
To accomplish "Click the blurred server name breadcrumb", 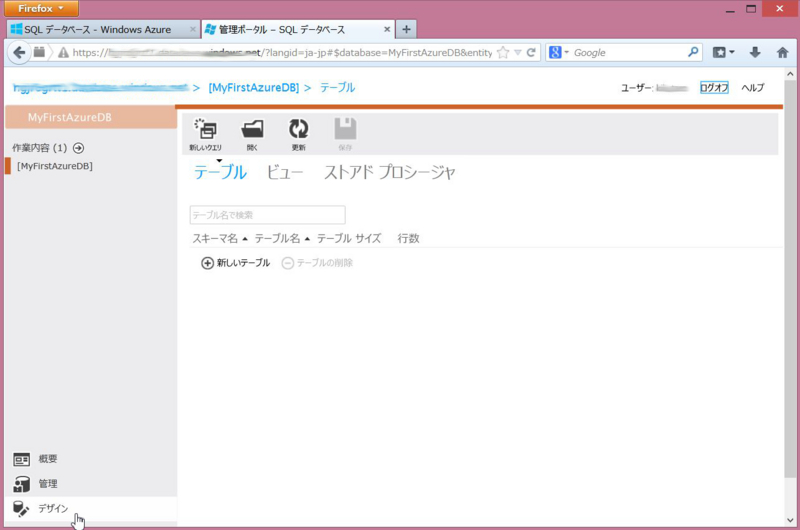I will pyautogui.click(x=101, y=88).
